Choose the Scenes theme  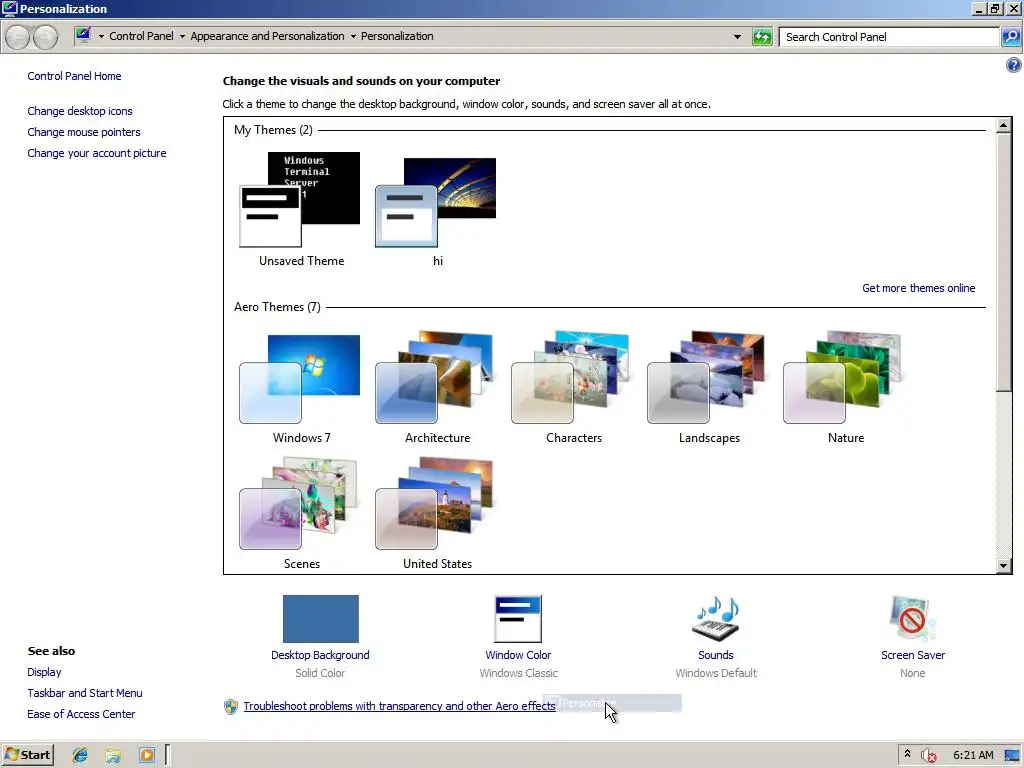300,504
